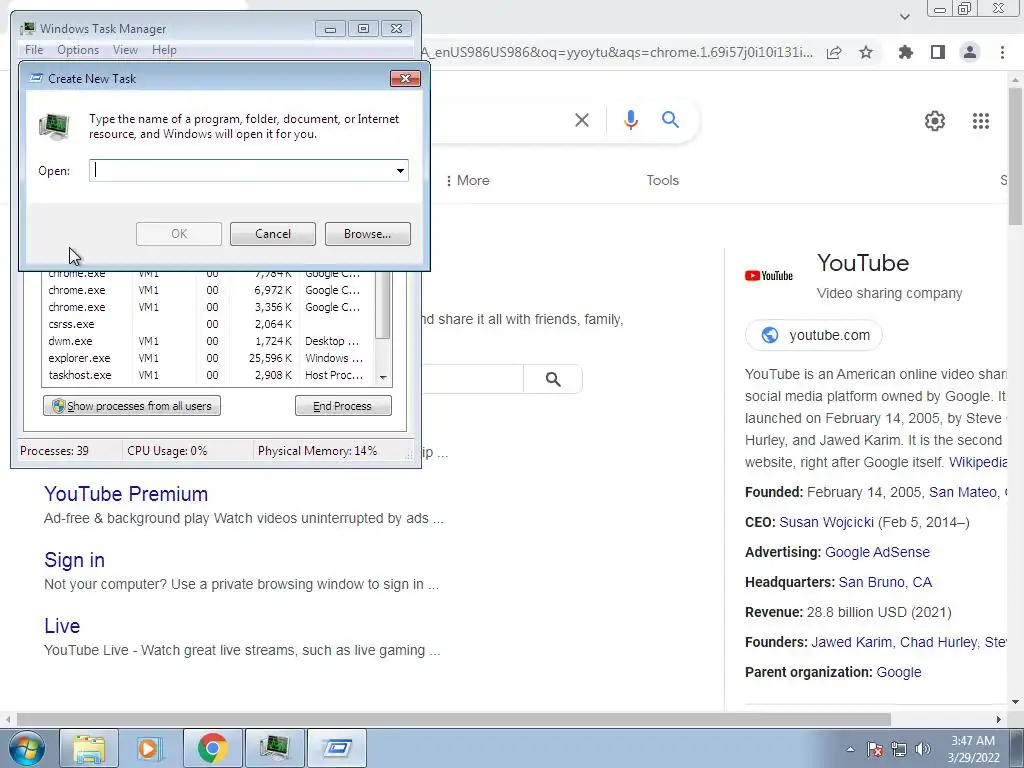Open Parent organization Google link

click(x=899, y=672)
